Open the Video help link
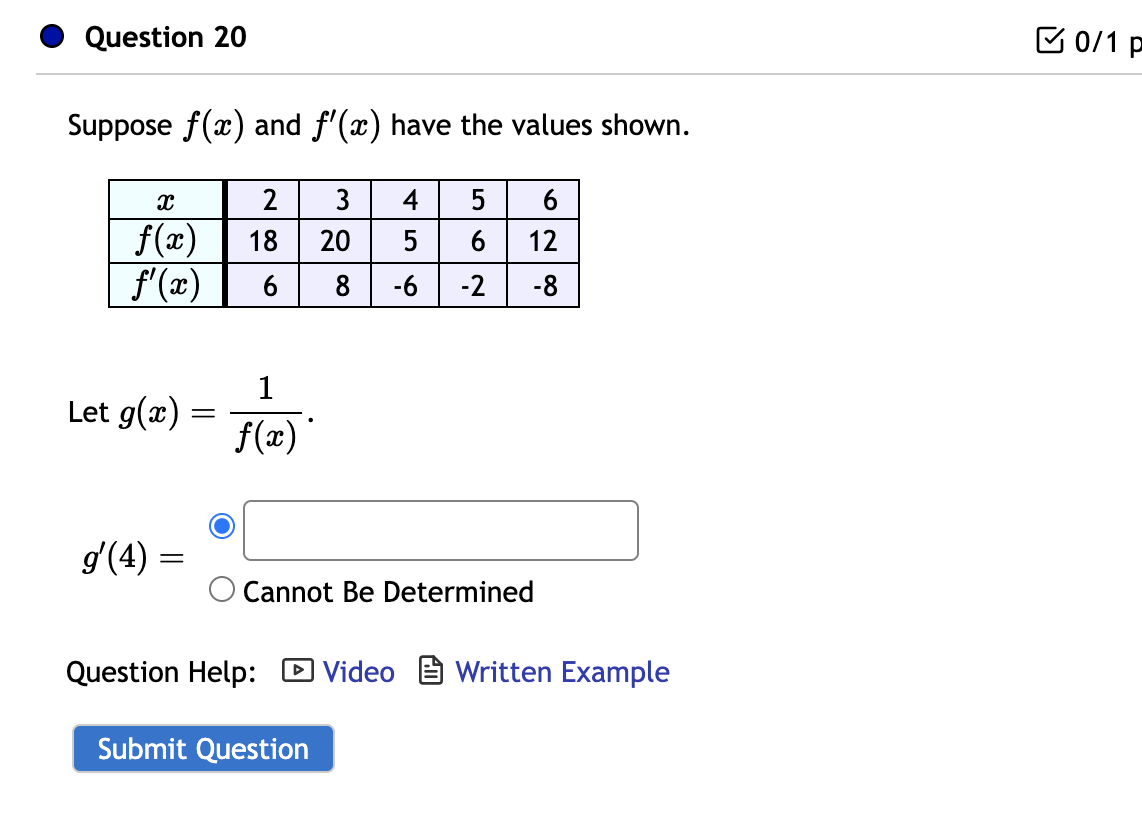1142x818 pixels. (355, 671)
